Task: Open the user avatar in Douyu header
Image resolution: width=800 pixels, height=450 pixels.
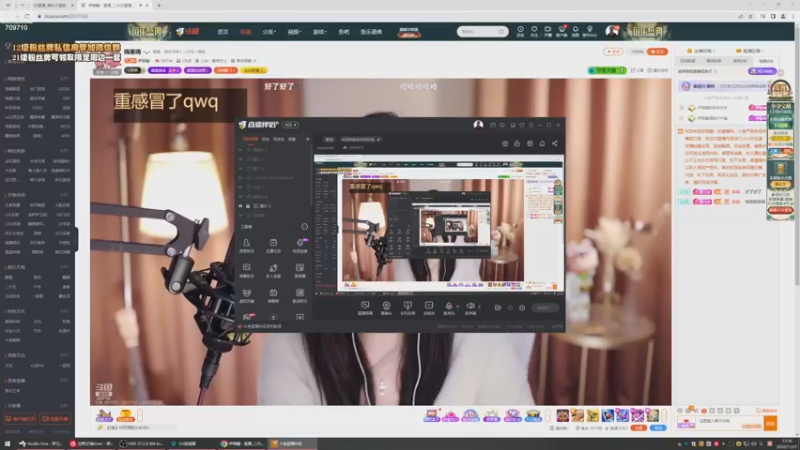Action: [612, 31]
